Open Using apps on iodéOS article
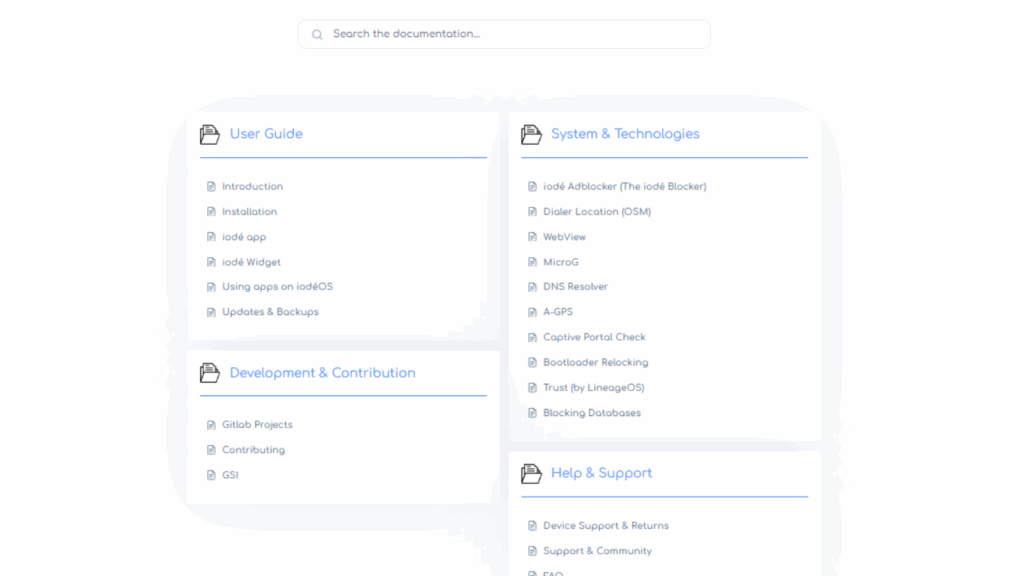The height and width of the screenshot is (576, 1024). coord(278,287)
